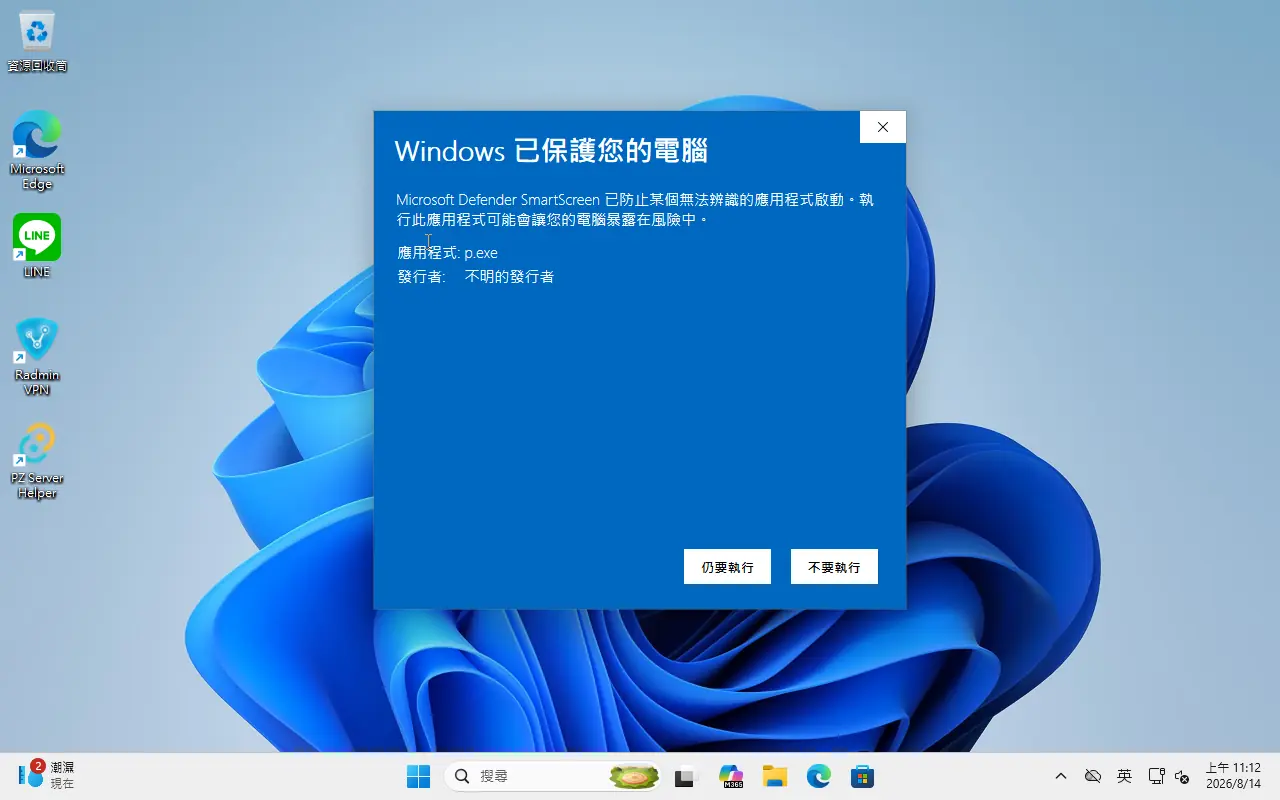Close the SmartScreen warning dialog
The height and width of the screenshot is (800, 1280).
point(882,127)
